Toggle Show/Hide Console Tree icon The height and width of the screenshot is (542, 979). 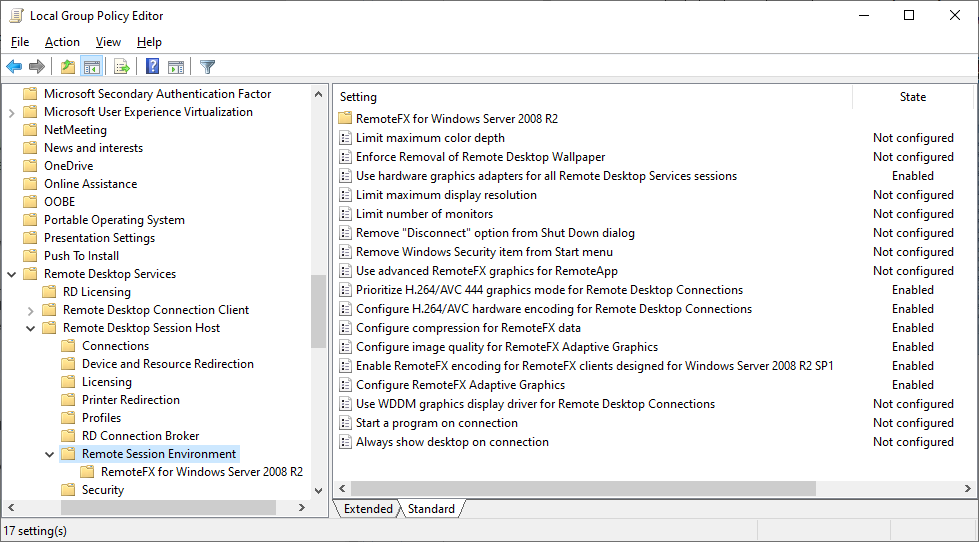[91, 67]
